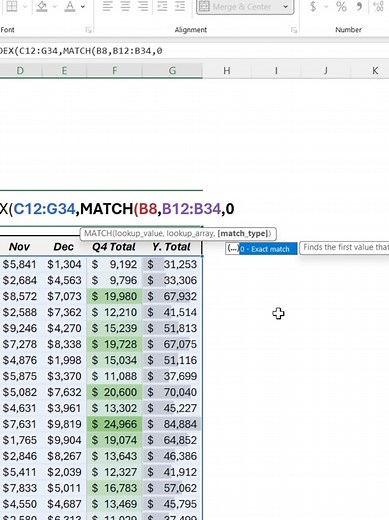Click the in-cell formula text C12:G34
The height and width of the screenshot is (520, 389).
tap(44, 209)
